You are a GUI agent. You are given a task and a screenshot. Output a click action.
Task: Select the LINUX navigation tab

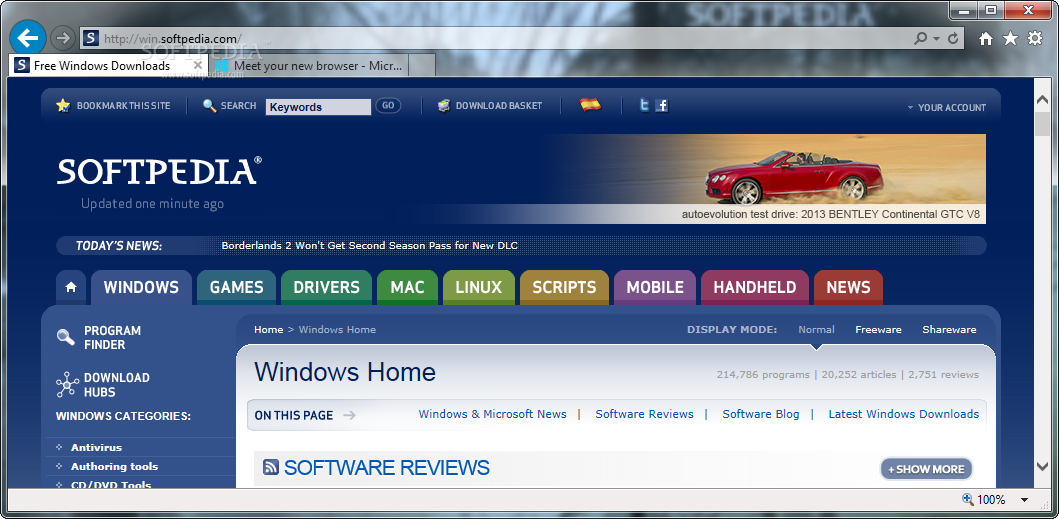(x=478, y=287)
